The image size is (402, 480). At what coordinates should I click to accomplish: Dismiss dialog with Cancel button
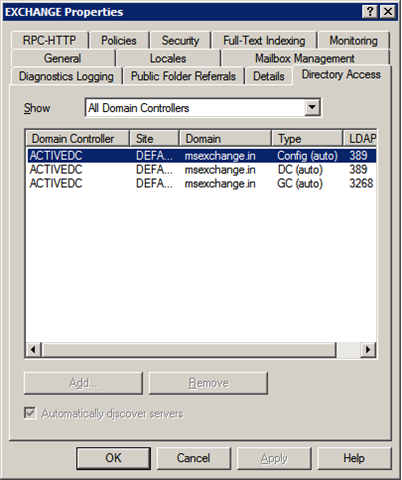194,458
